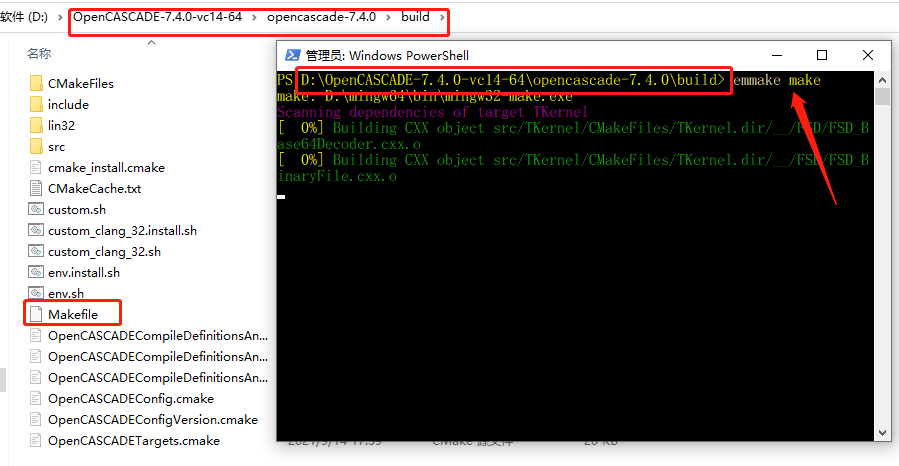Screen dimensions: 899x466
Task: Select file name custom.sh
Action: [x=77, y=209]
